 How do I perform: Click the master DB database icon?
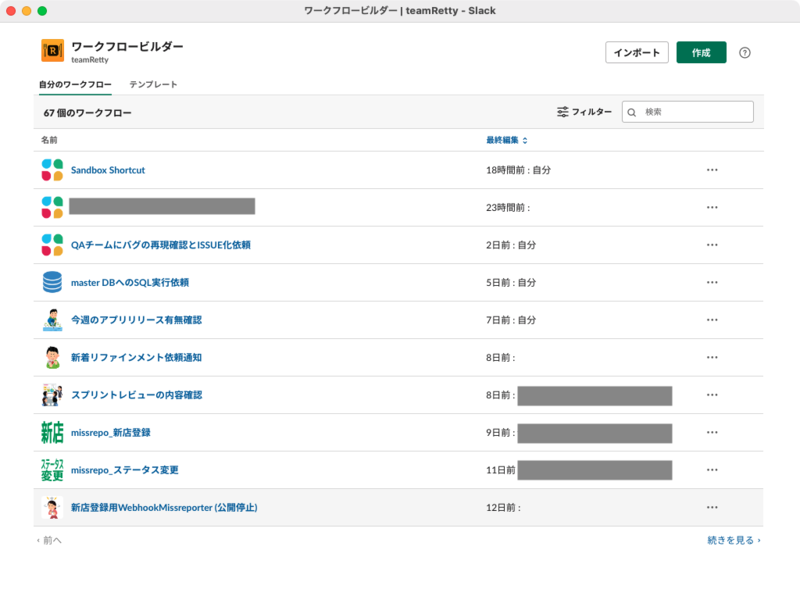click(x=52, y=282)
